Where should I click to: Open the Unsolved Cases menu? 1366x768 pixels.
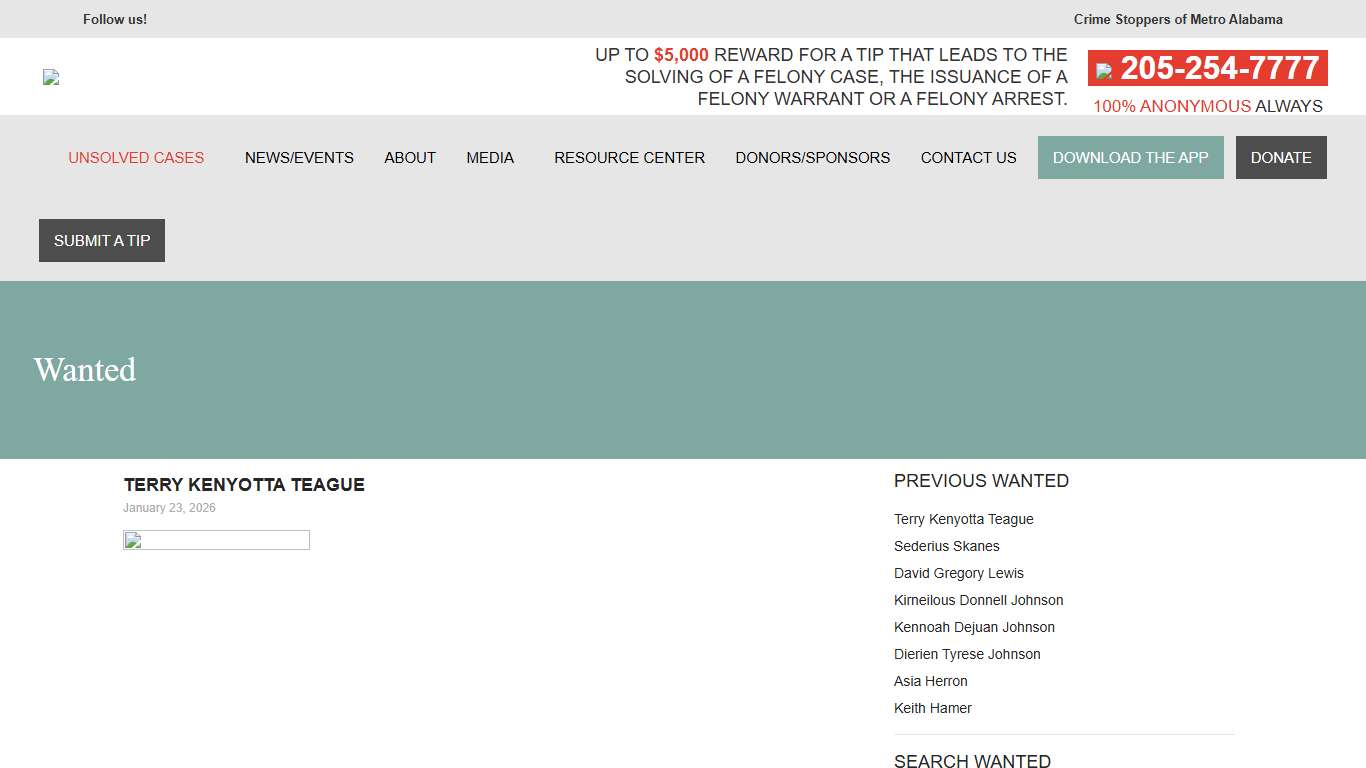tap(136, 158)
